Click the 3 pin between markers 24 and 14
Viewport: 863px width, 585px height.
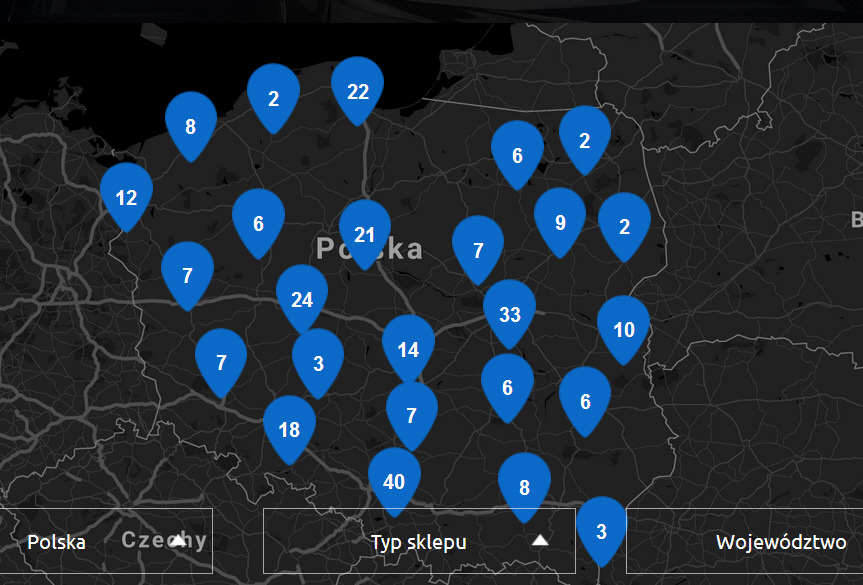tap(318, 363)
